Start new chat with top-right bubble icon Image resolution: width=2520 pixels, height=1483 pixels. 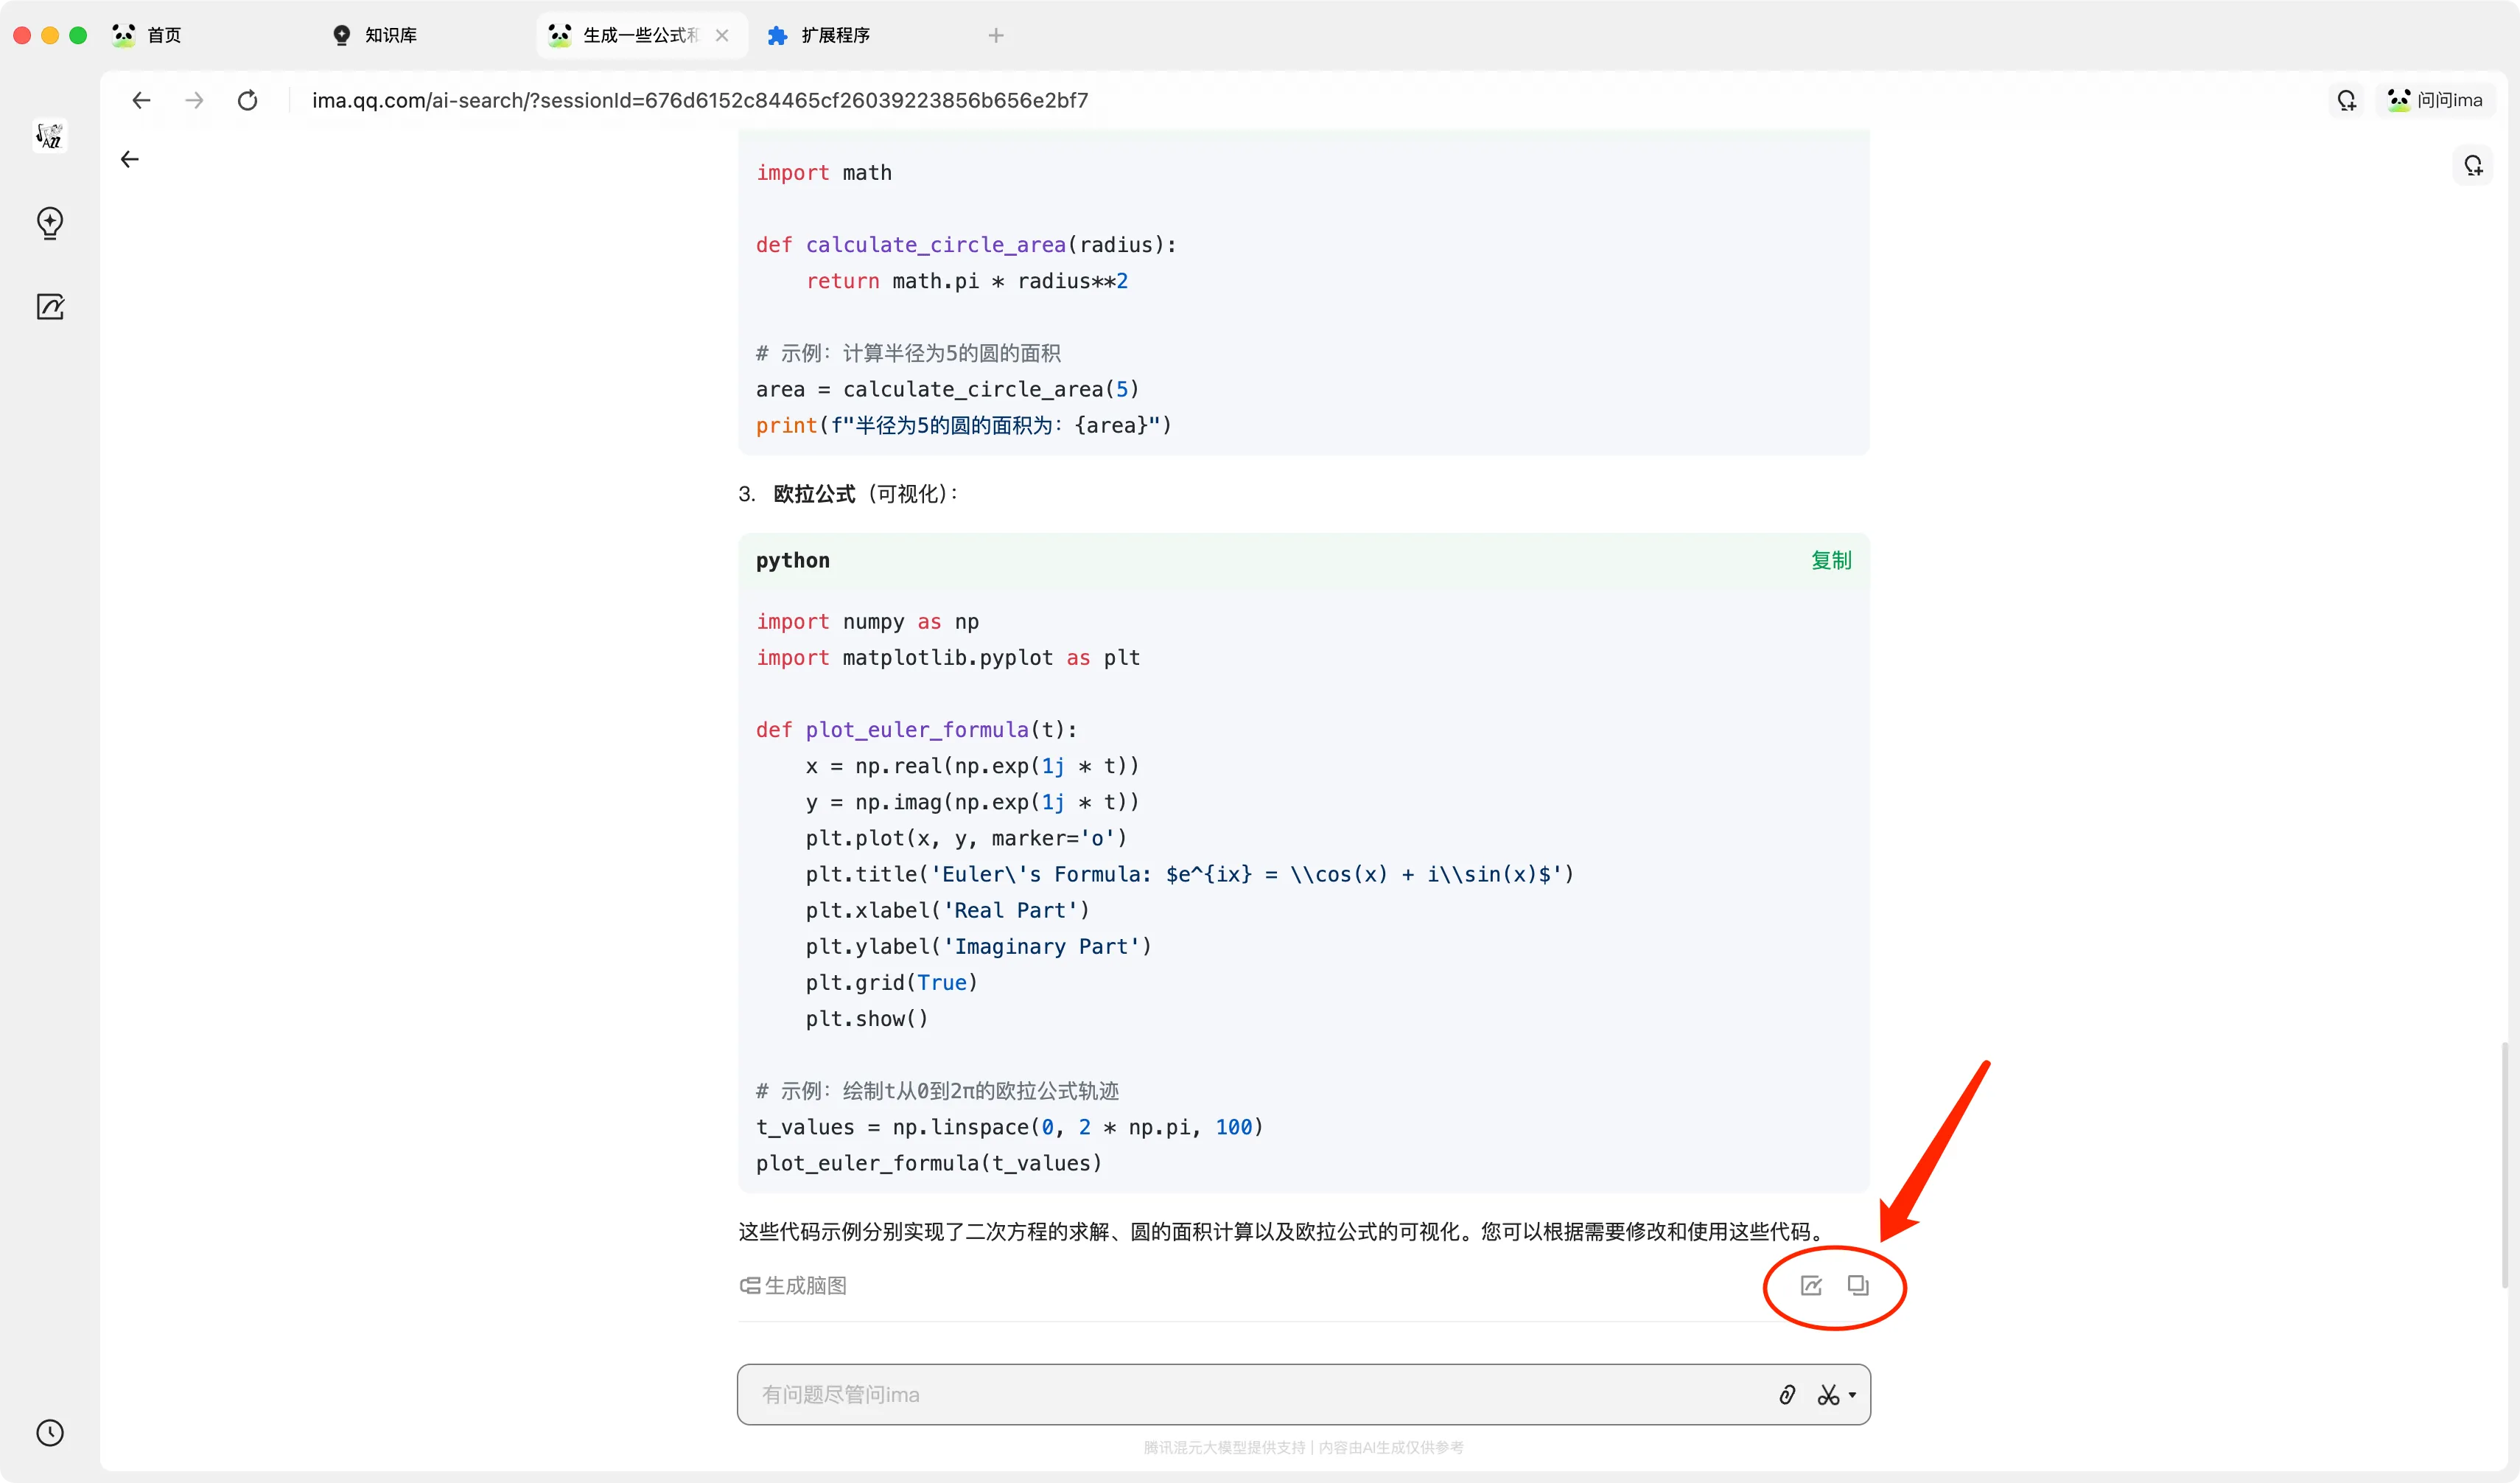pyautogui.click(x=2473, y=165)
